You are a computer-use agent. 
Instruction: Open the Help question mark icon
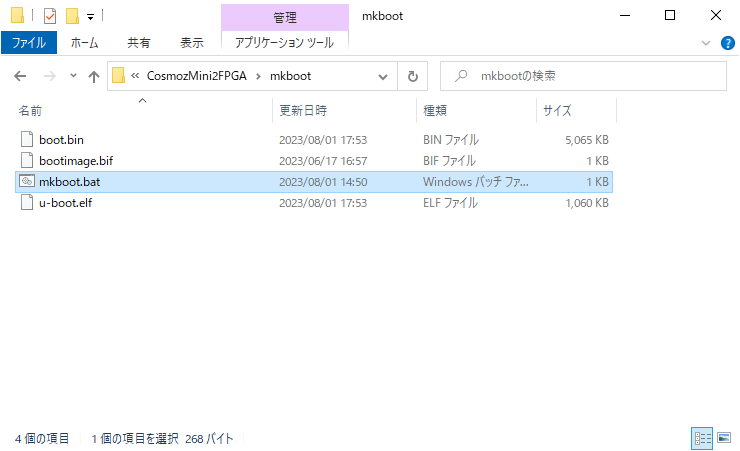coord(727,42)
